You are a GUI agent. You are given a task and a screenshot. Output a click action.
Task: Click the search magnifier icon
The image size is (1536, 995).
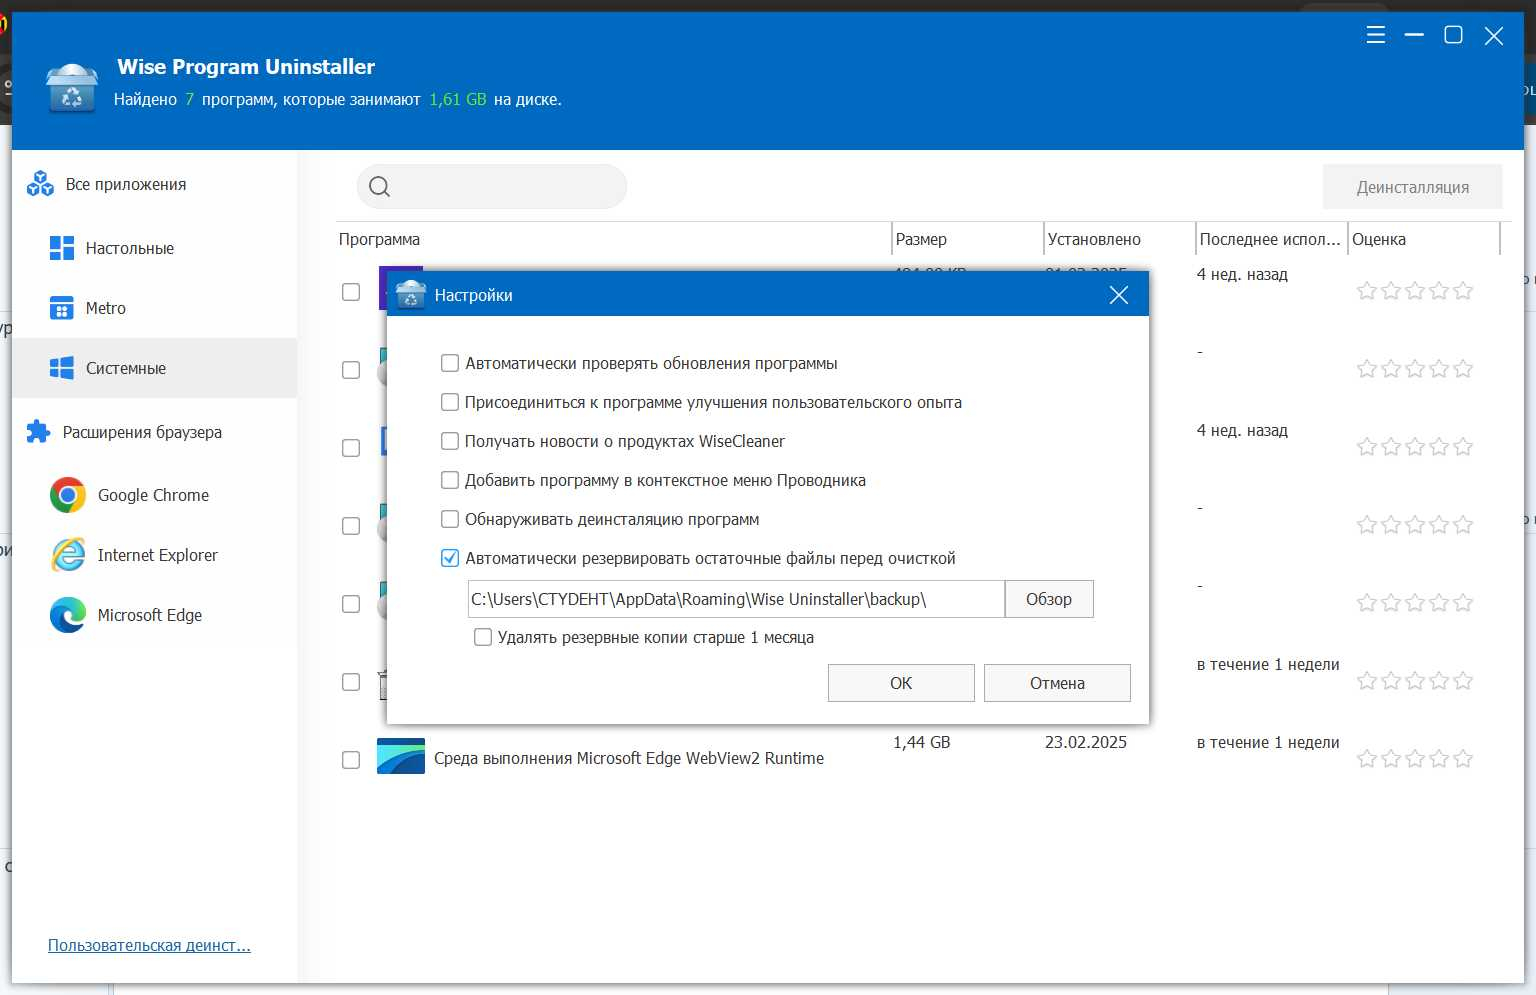coord(379,187)
